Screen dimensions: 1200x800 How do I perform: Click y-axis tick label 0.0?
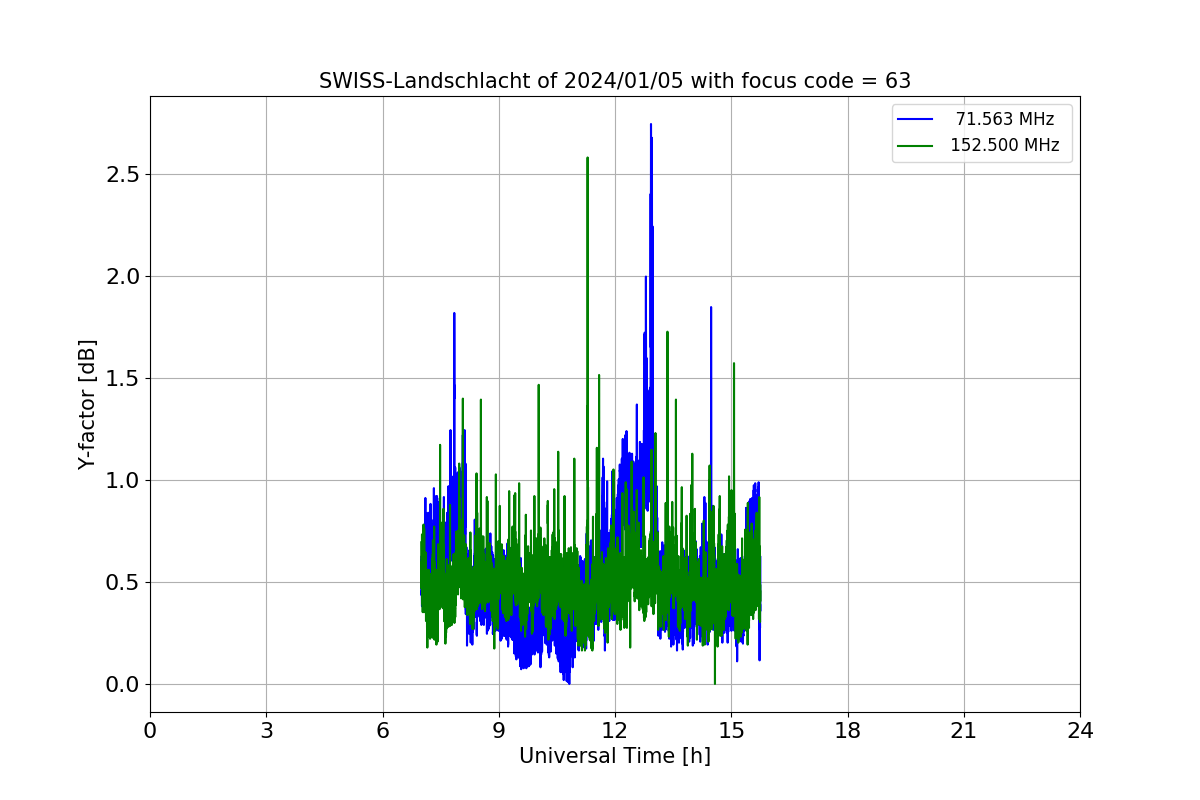124,685
